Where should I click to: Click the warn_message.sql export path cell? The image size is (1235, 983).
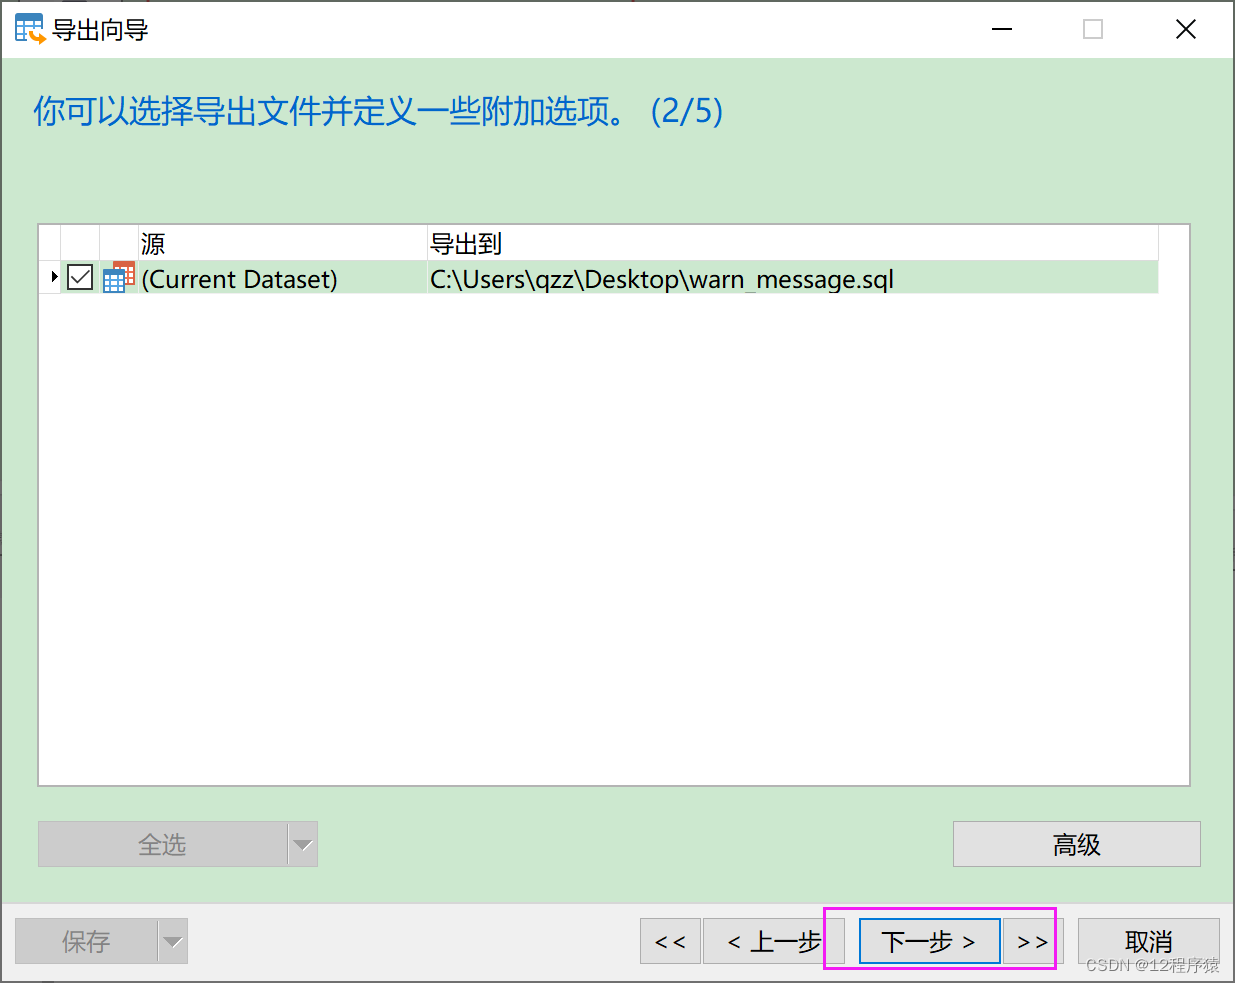(793, 278)
